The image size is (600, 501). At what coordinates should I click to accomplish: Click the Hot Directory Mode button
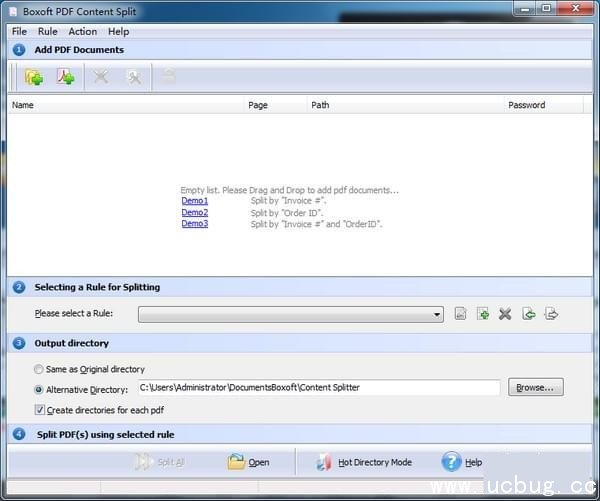(364, 462)
